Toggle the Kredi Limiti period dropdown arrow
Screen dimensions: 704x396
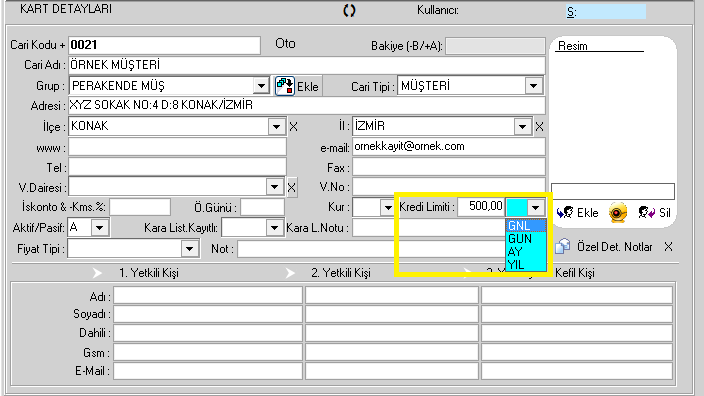(x=535, y=207)
